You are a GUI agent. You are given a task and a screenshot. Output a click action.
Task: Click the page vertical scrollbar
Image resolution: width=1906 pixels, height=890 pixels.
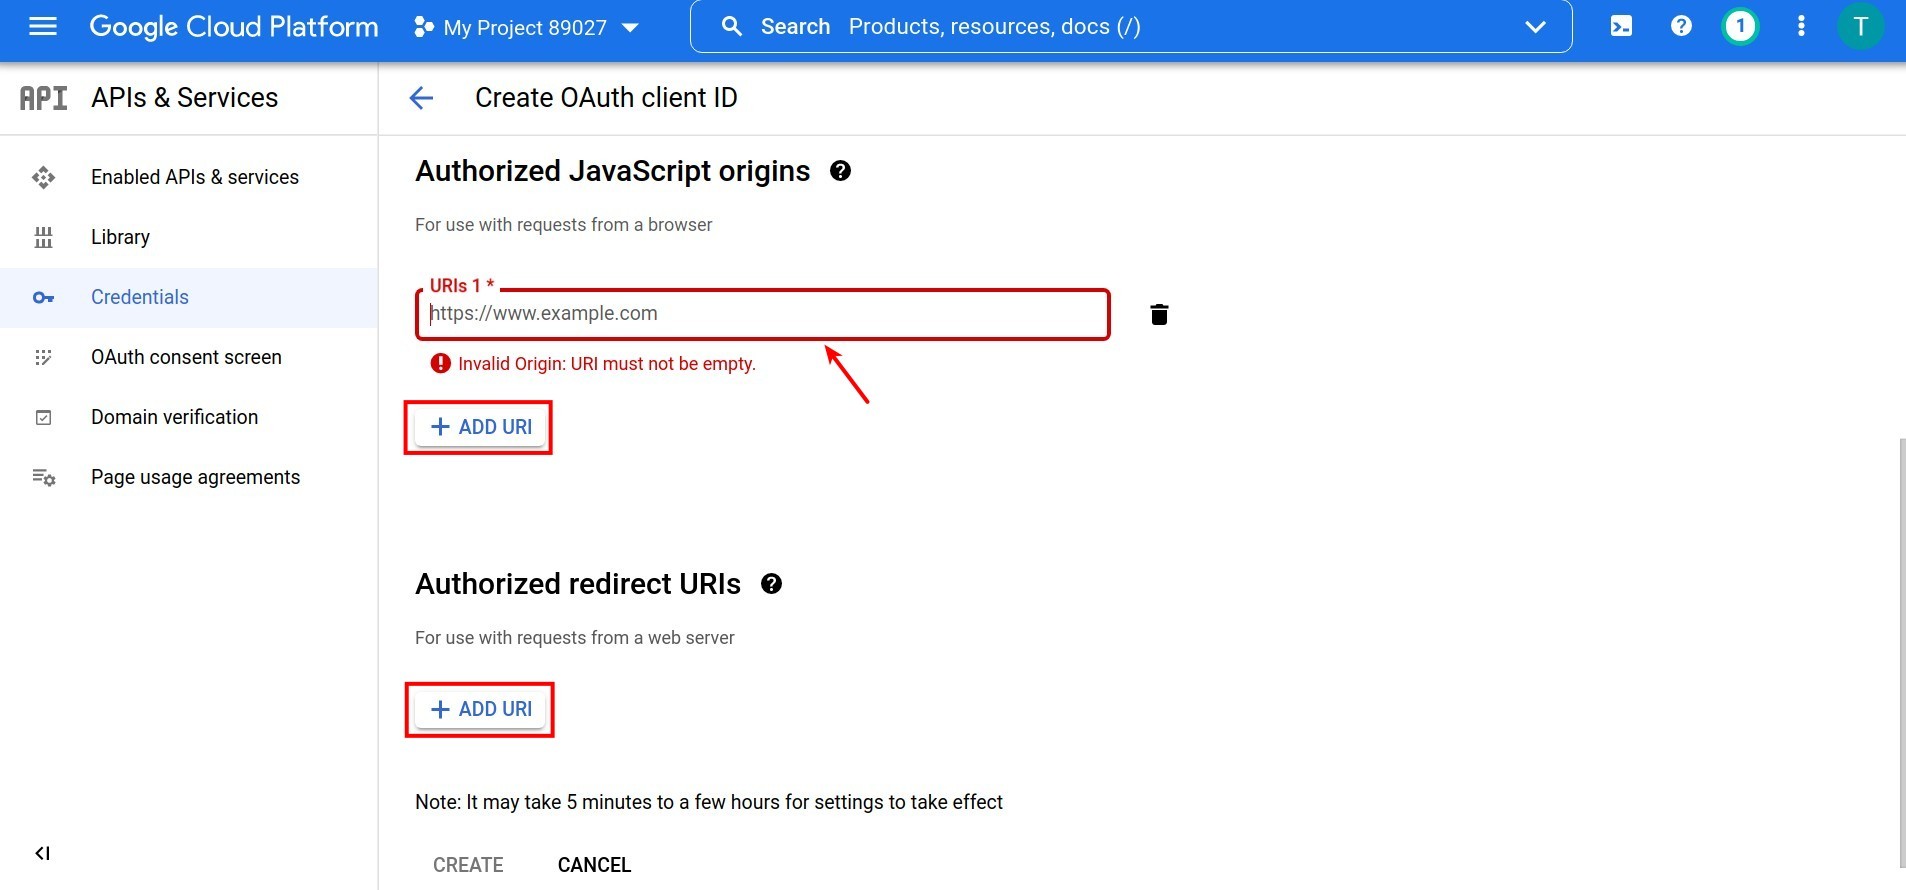pyautogui.click(x=1901, y=653)
